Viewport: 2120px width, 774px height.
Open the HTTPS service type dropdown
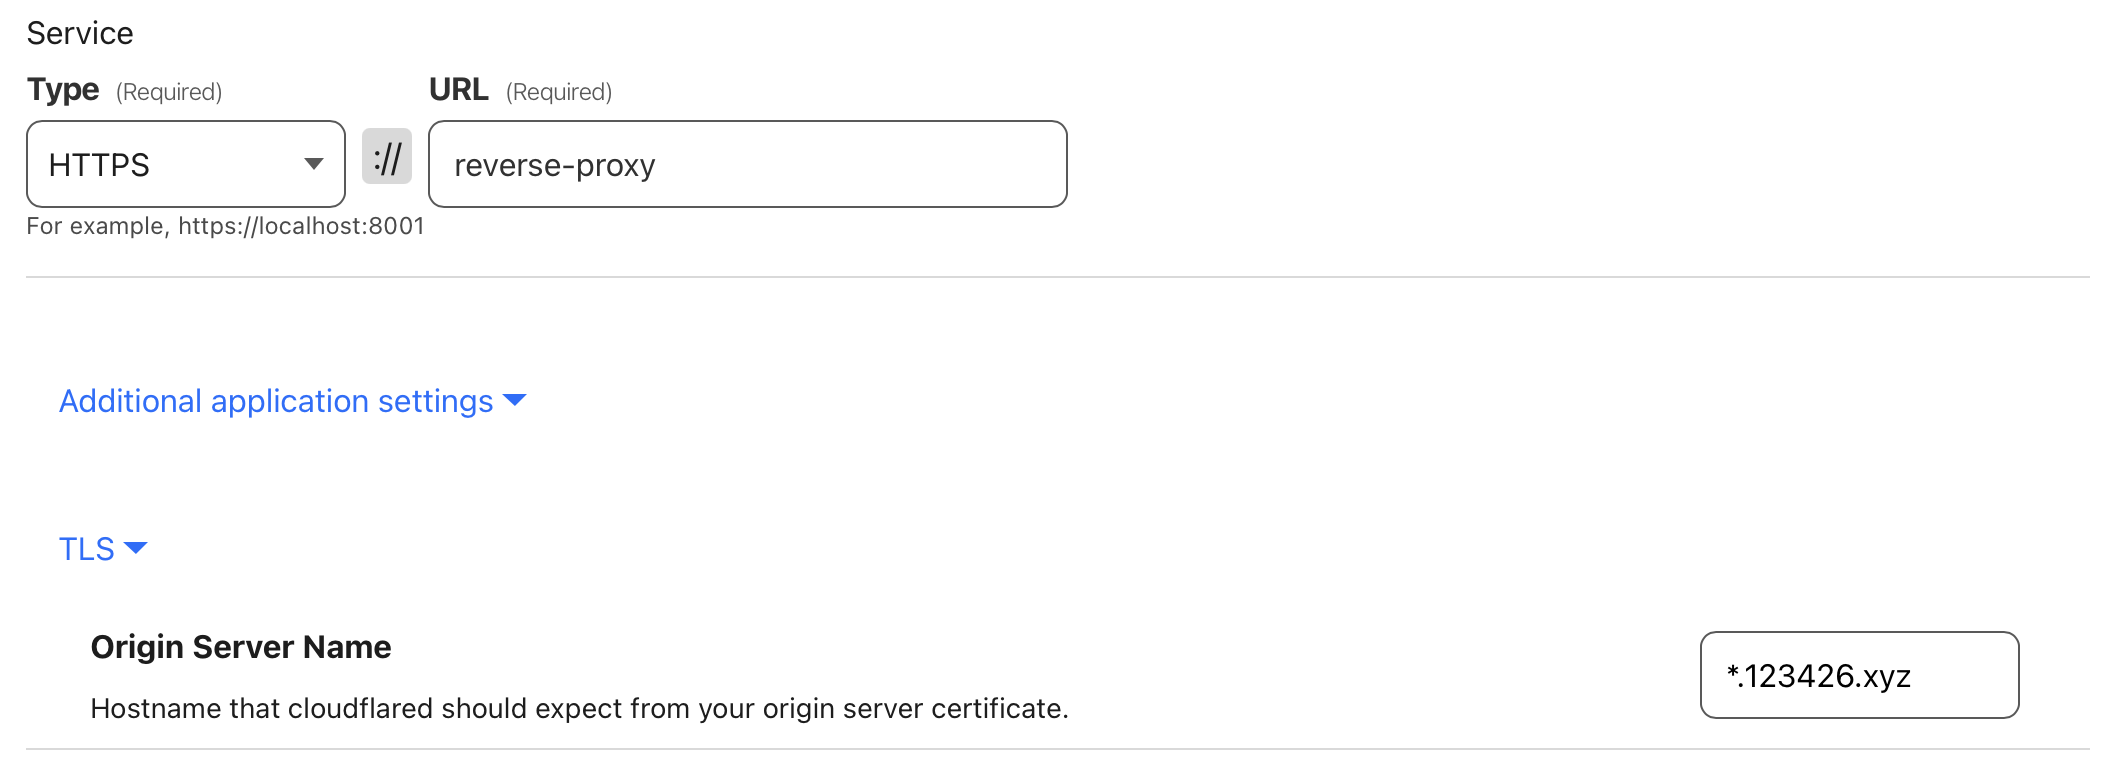click(x=186, y=164)
